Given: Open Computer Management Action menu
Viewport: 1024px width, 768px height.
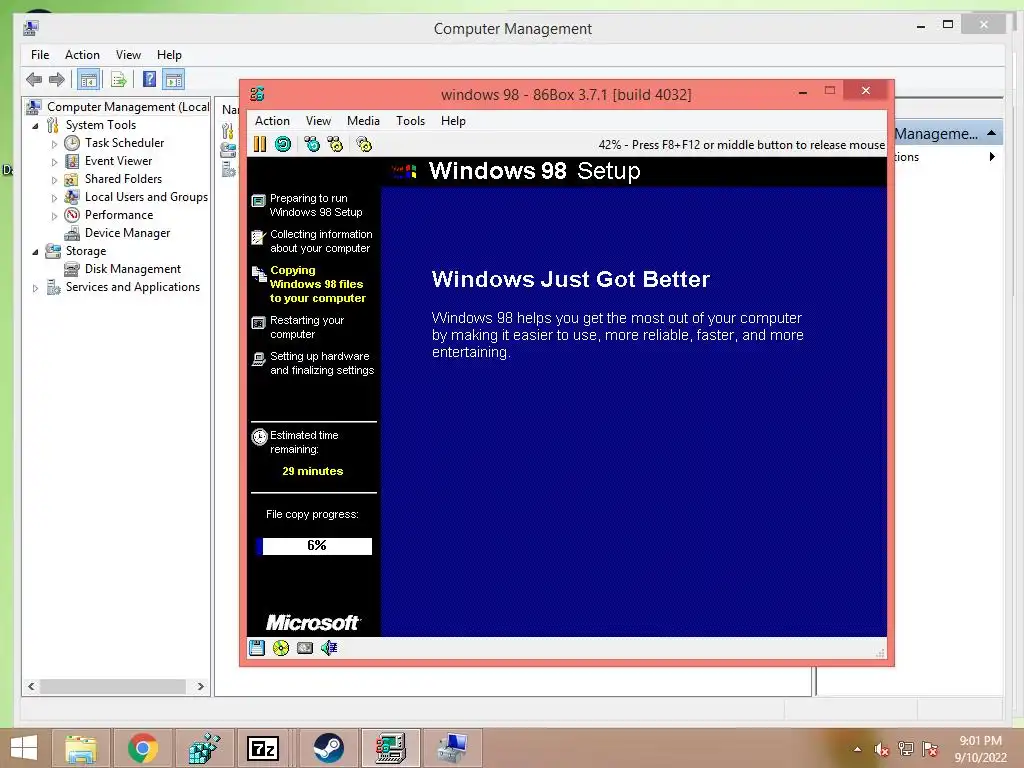Looking at the screenshot, I should [x=82, y=55].
